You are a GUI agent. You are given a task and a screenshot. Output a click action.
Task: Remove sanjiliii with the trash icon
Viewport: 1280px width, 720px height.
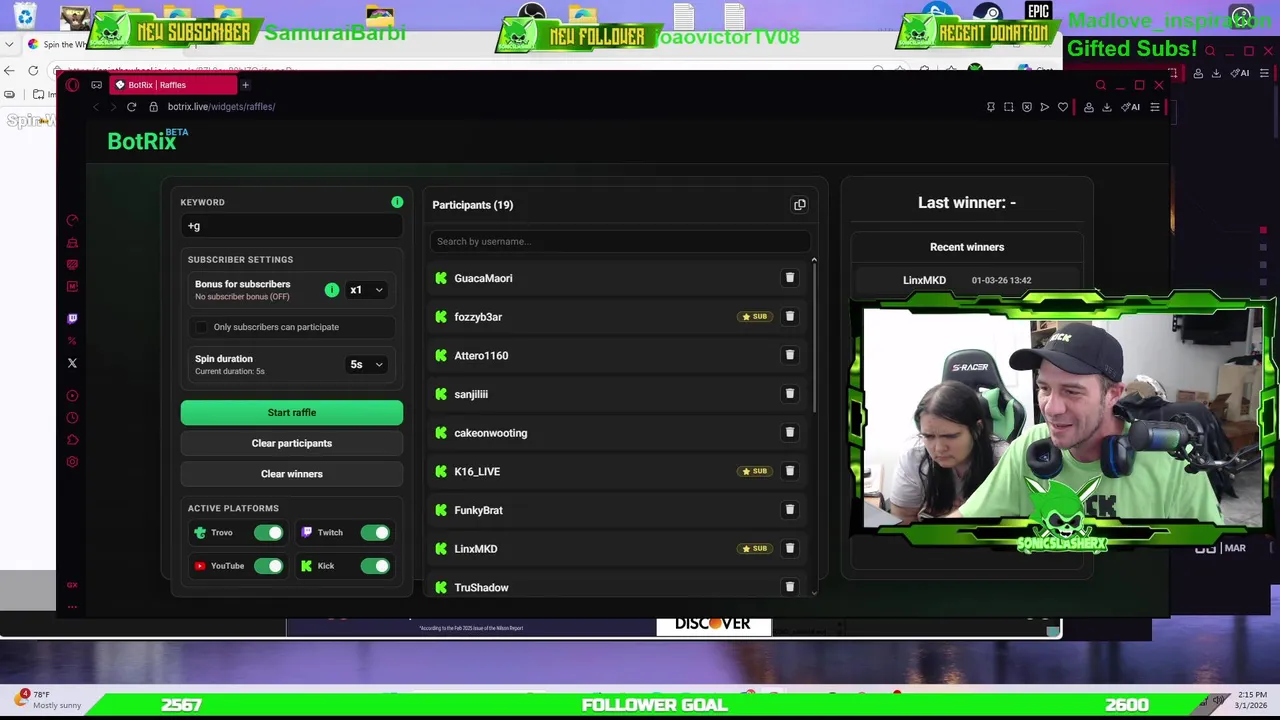[x=789, y=394]
